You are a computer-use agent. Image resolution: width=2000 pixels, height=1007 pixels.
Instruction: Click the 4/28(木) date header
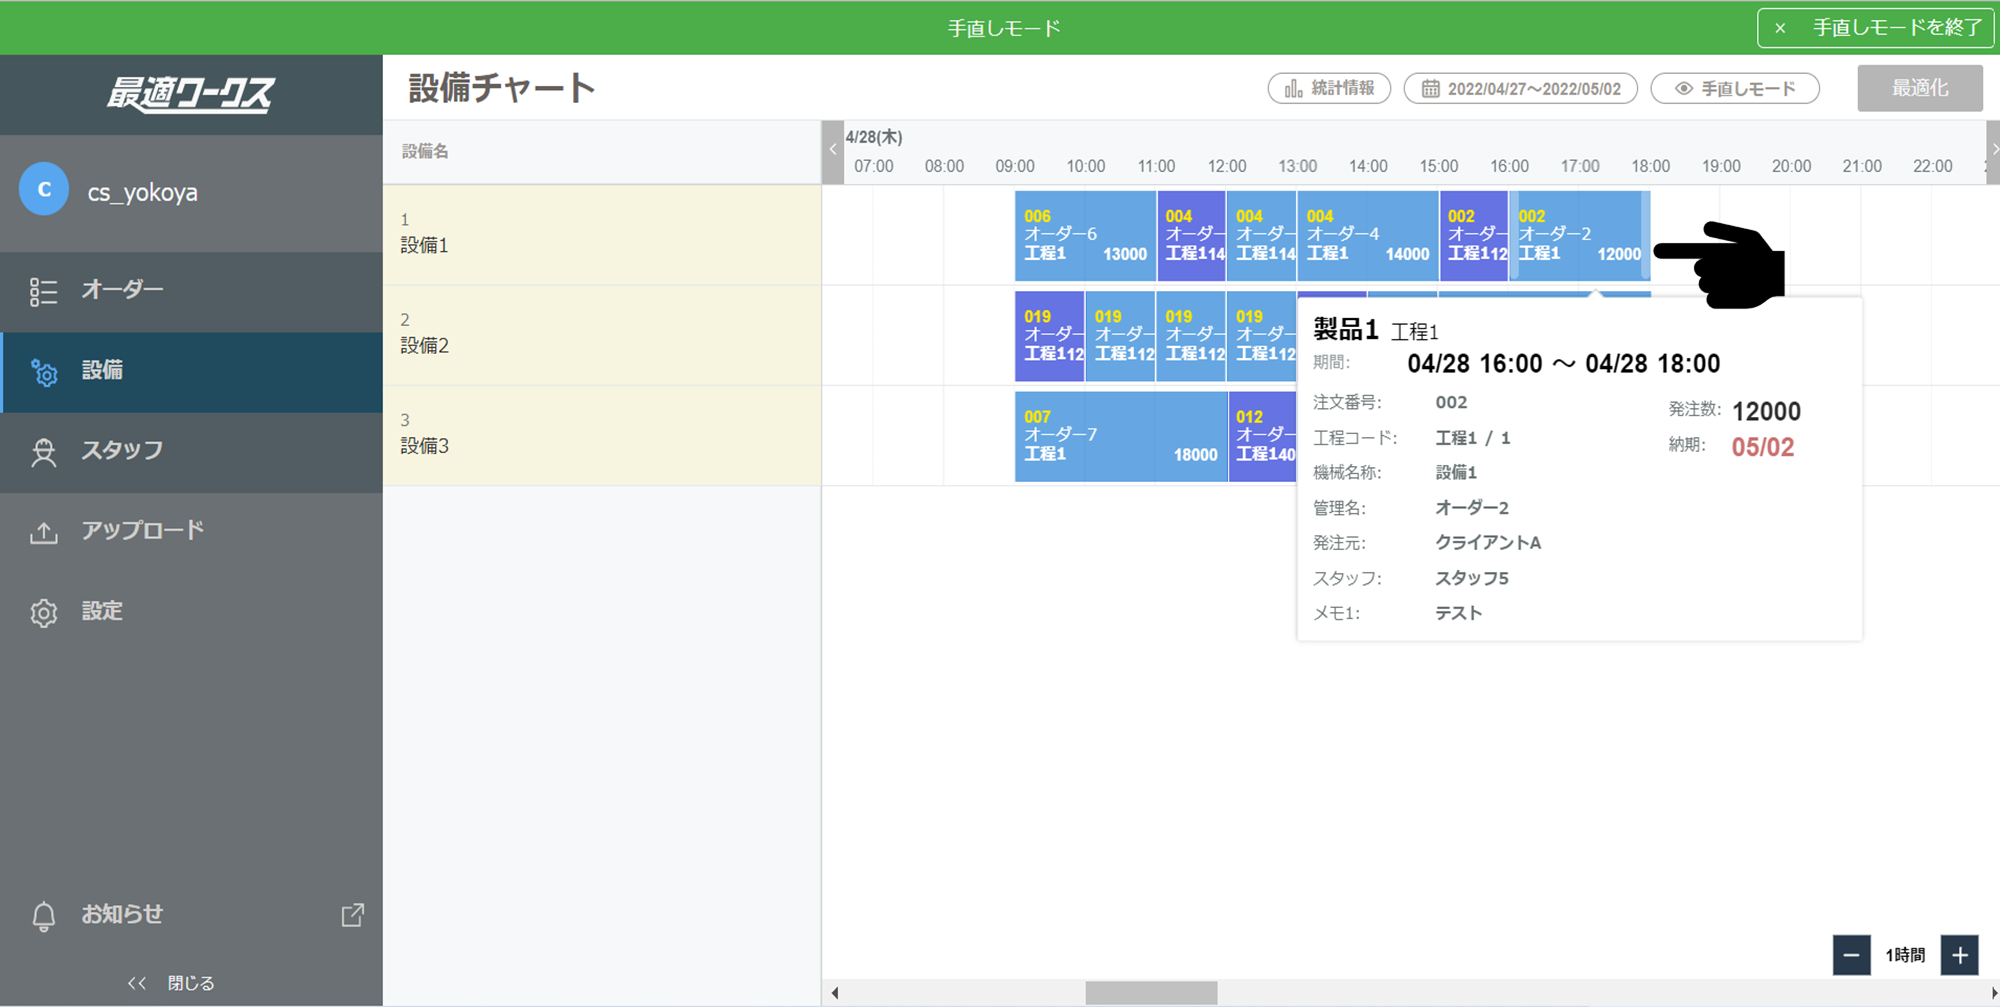pos(874,137)
